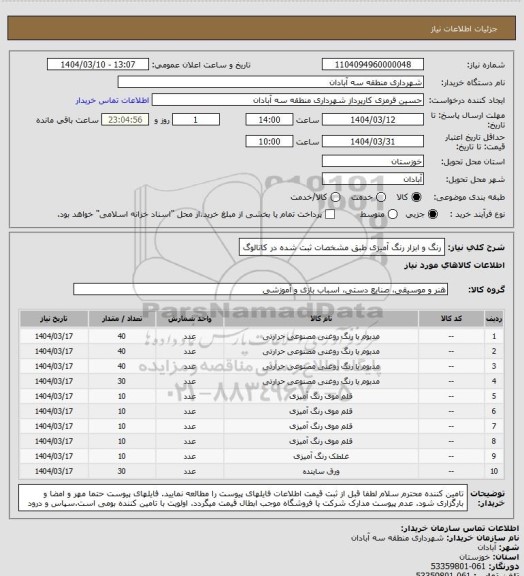The image size is (524, 576).
Task: Click the اطلاعات تماس سازمان خریدار heading
Action: 460,529
